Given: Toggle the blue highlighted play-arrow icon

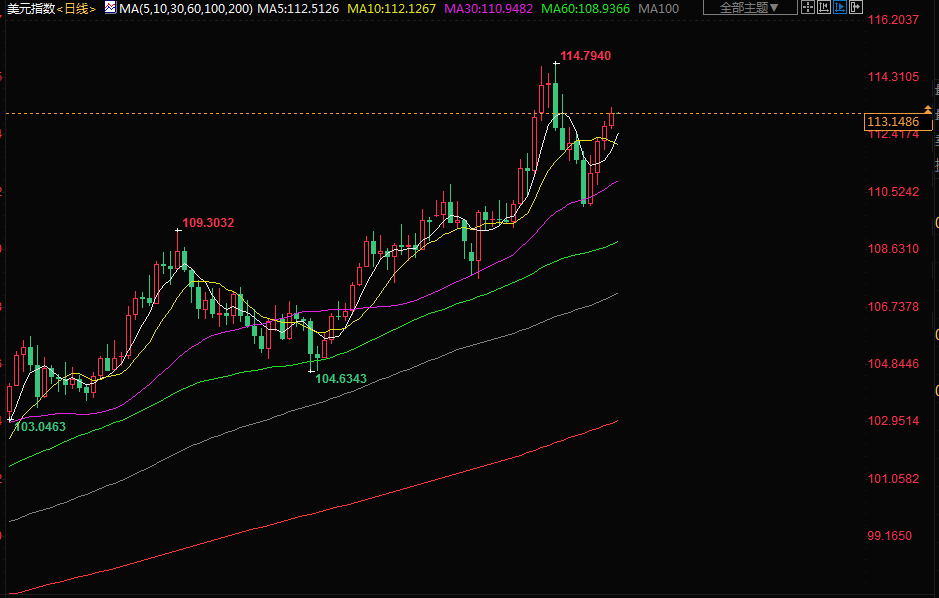Looking at the screenshot, I should click(x=839, y=8).
